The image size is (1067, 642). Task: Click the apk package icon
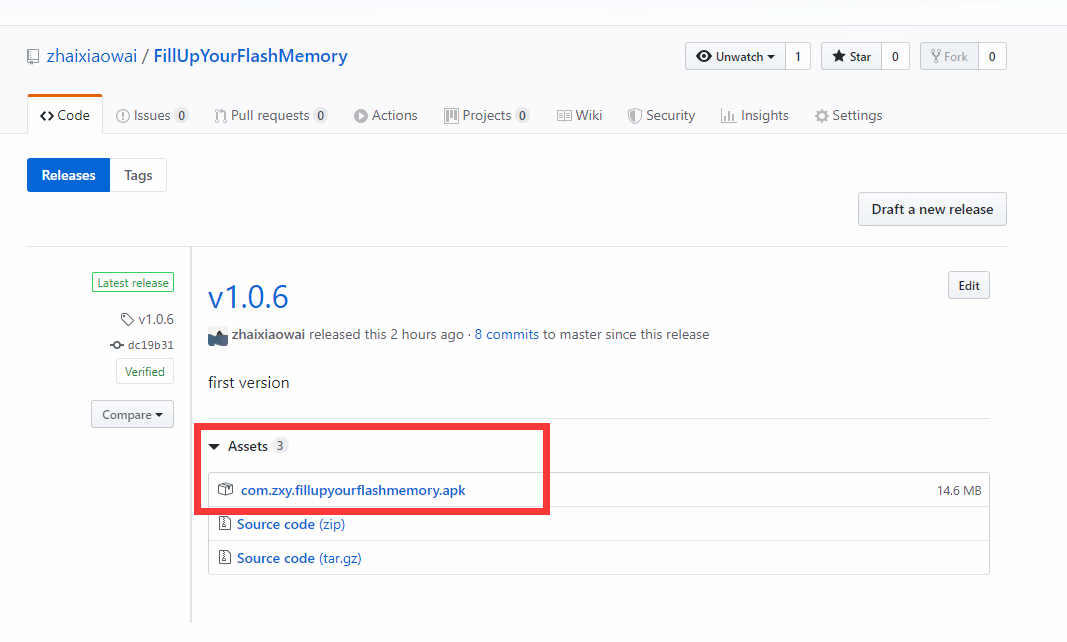(x=225, y=489)
